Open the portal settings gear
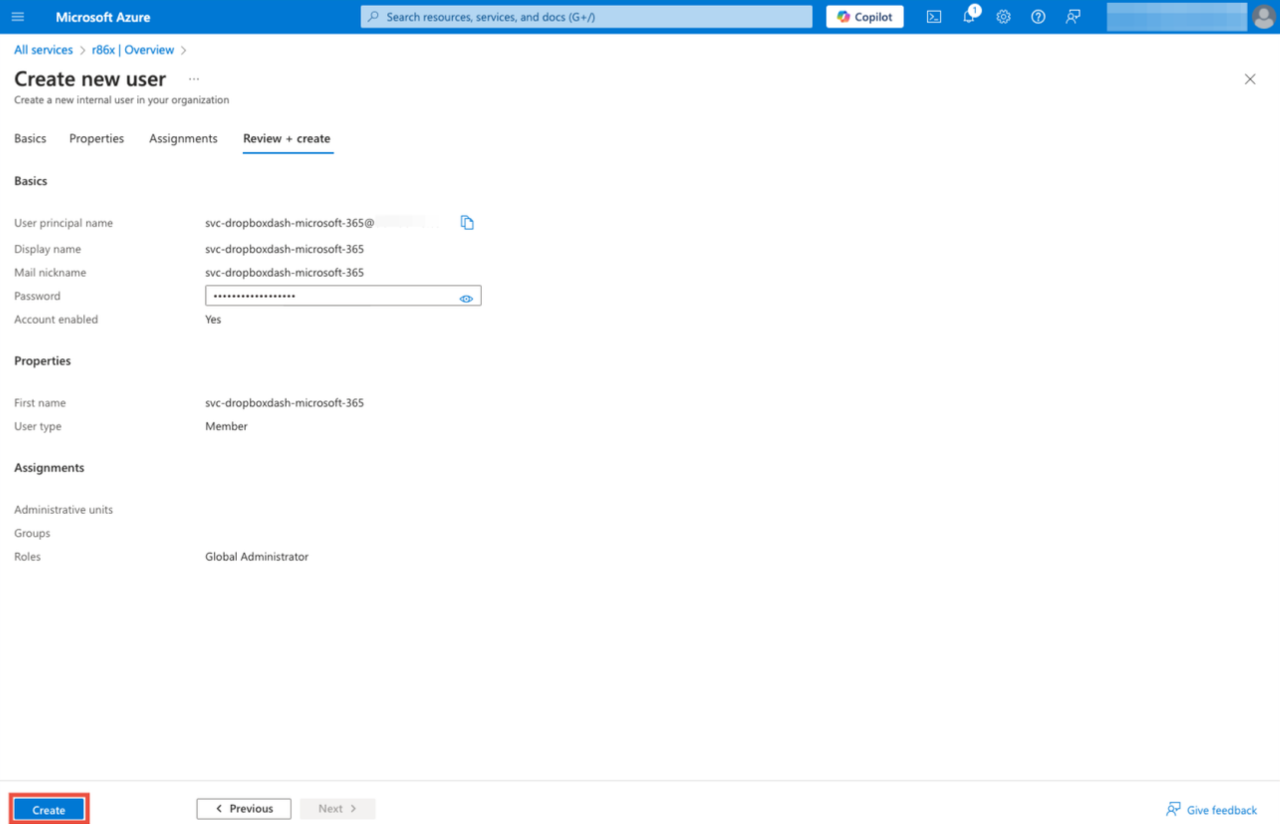The height and width of the screenshot is (824, 1280). (1003, 16)
